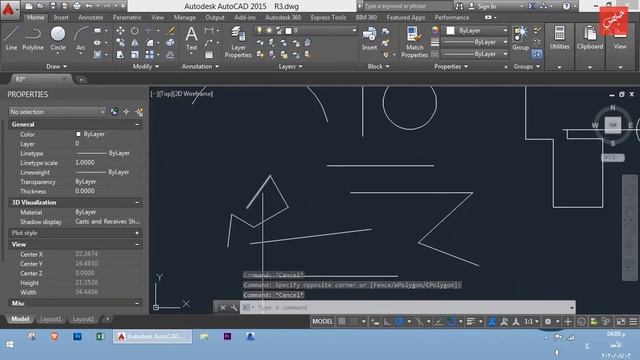
Task: Click the Quick Select icon in Properties palette
Action: click(x=139, y=112)
